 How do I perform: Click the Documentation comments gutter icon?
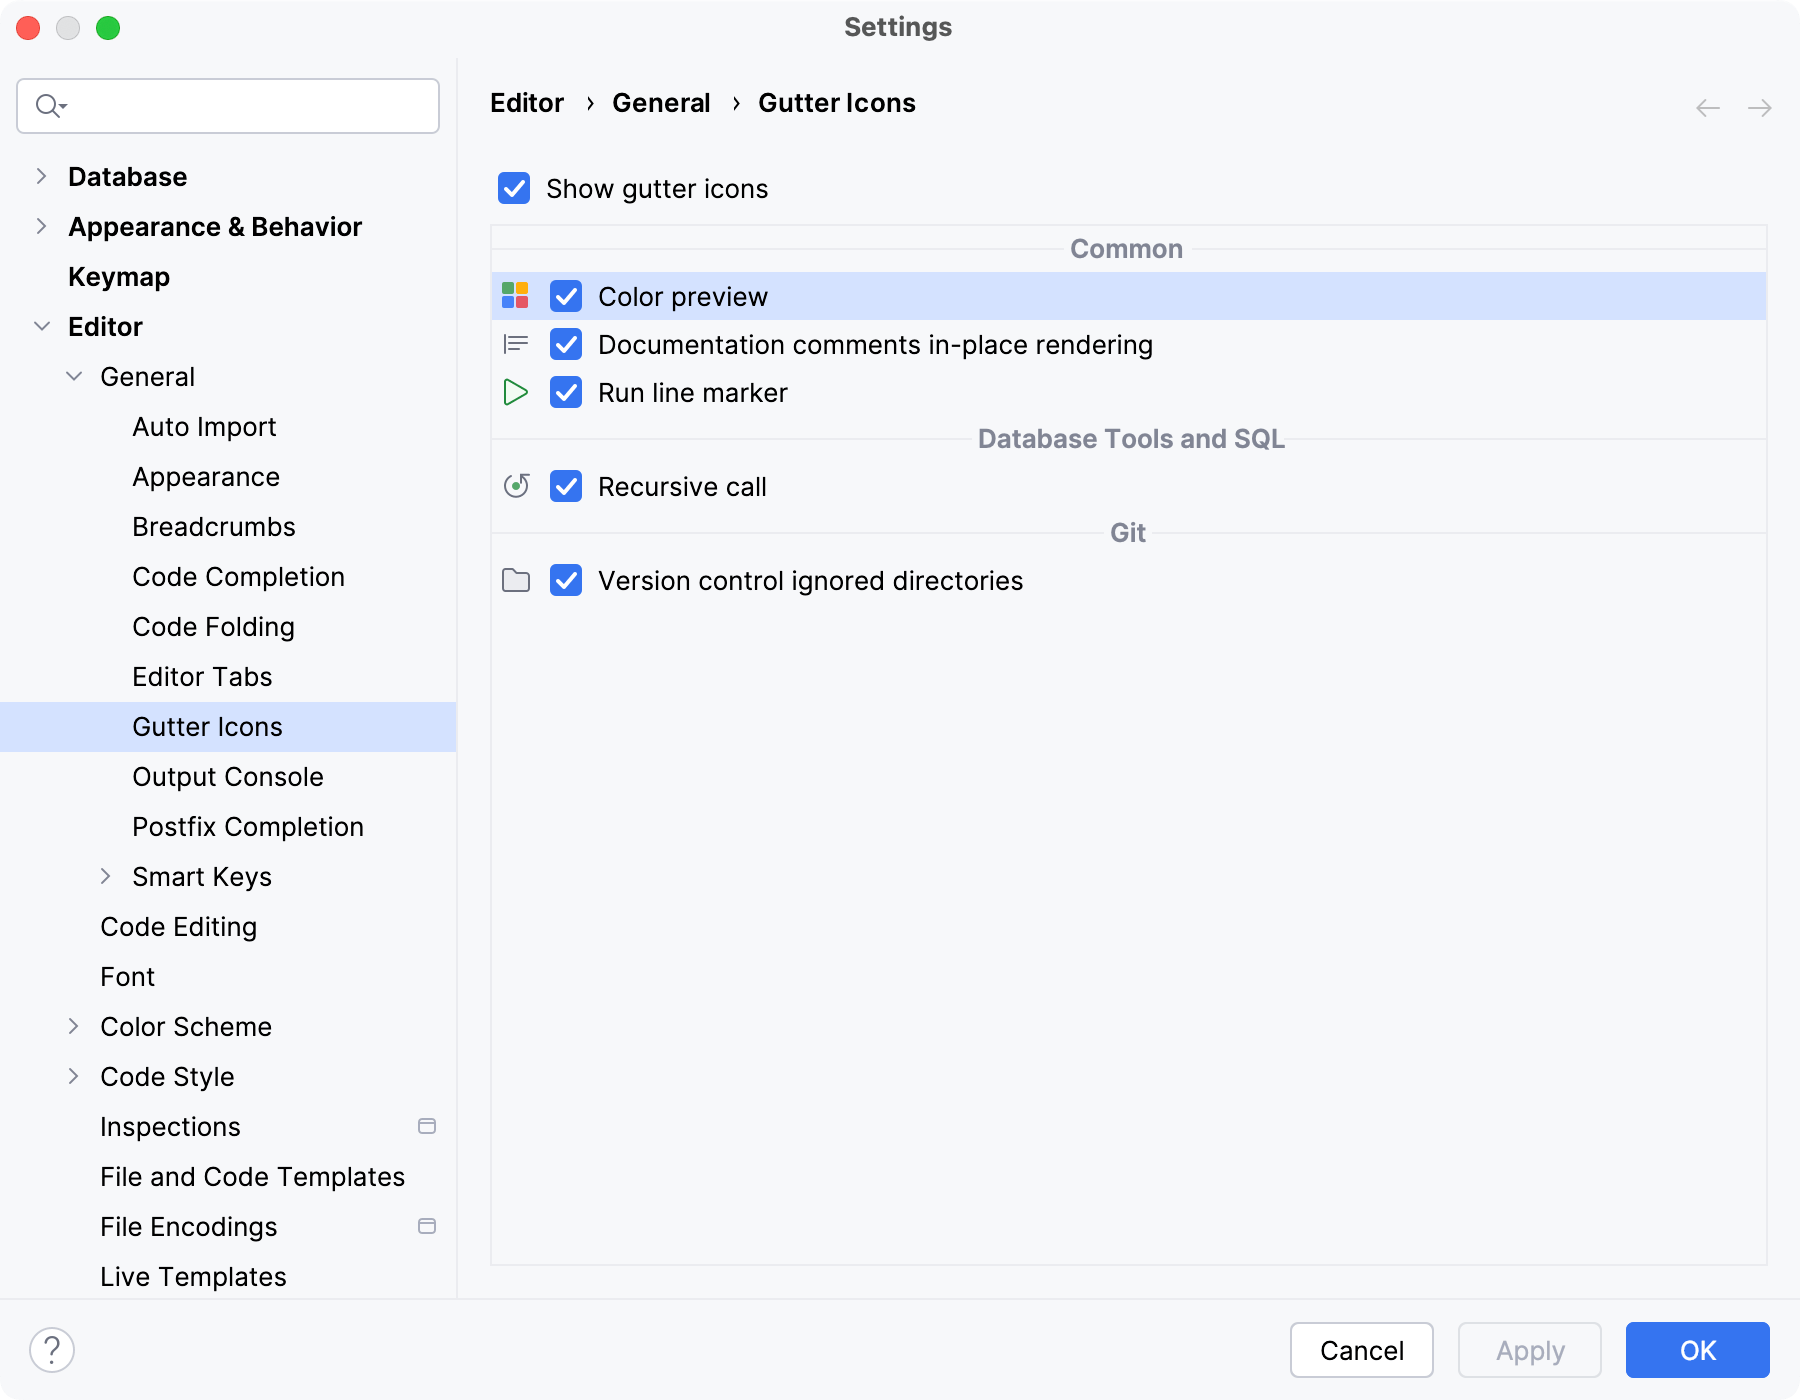(516, 344)
